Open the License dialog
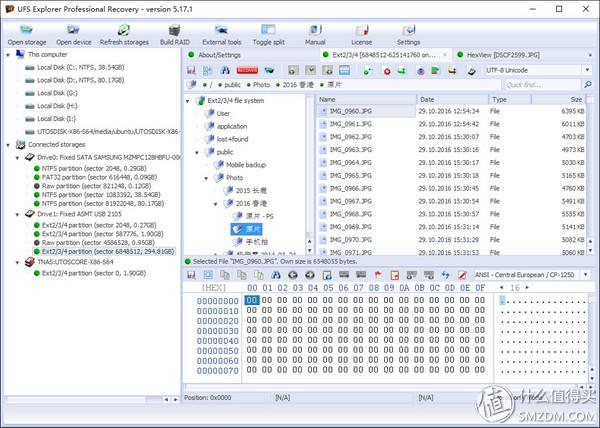 click(x=362, y=35)
